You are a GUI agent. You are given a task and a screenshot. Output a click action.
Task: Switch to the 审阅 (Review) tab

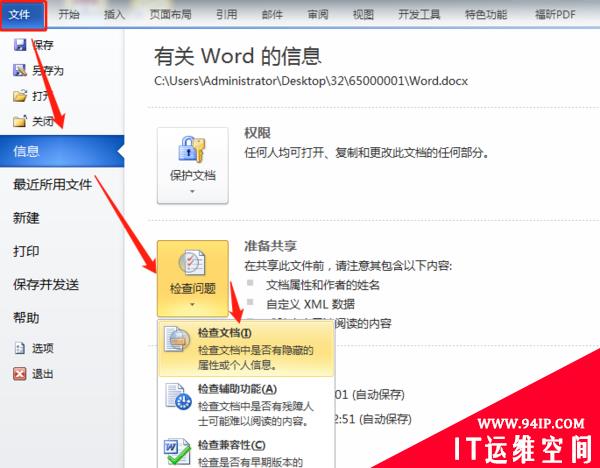point(318,15)
